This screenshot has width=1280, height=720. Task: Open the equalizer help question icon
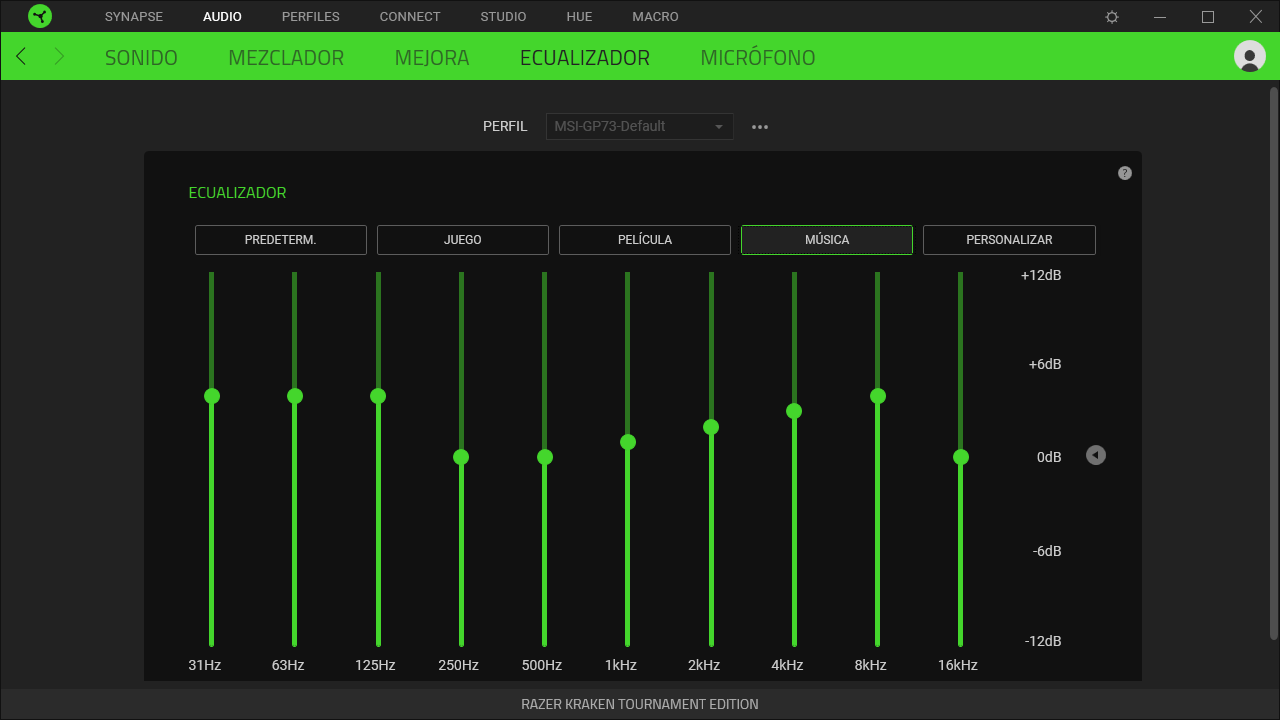click(x=1125, y=173)
